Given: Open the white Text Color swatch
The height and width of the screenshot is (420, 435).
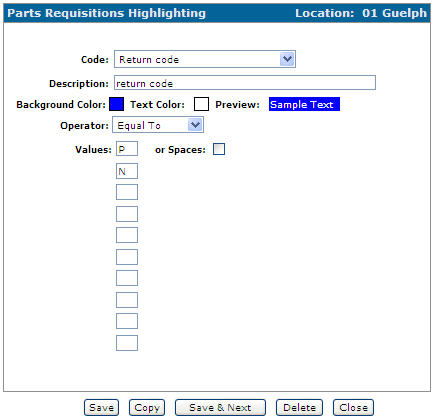Looking at the screenshot, I should 201,104.
